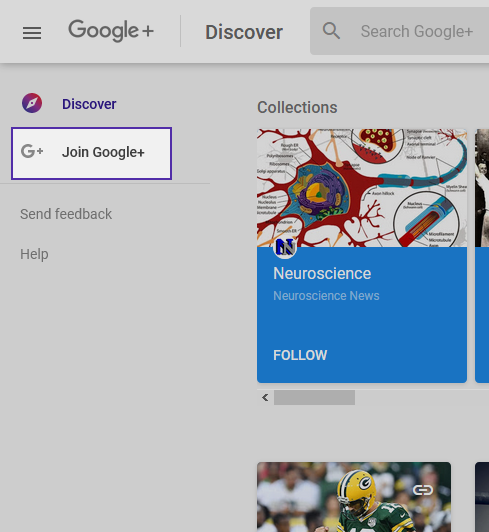Click the search magnifier icon
The image size is (489, 532).
click(331, 31)
